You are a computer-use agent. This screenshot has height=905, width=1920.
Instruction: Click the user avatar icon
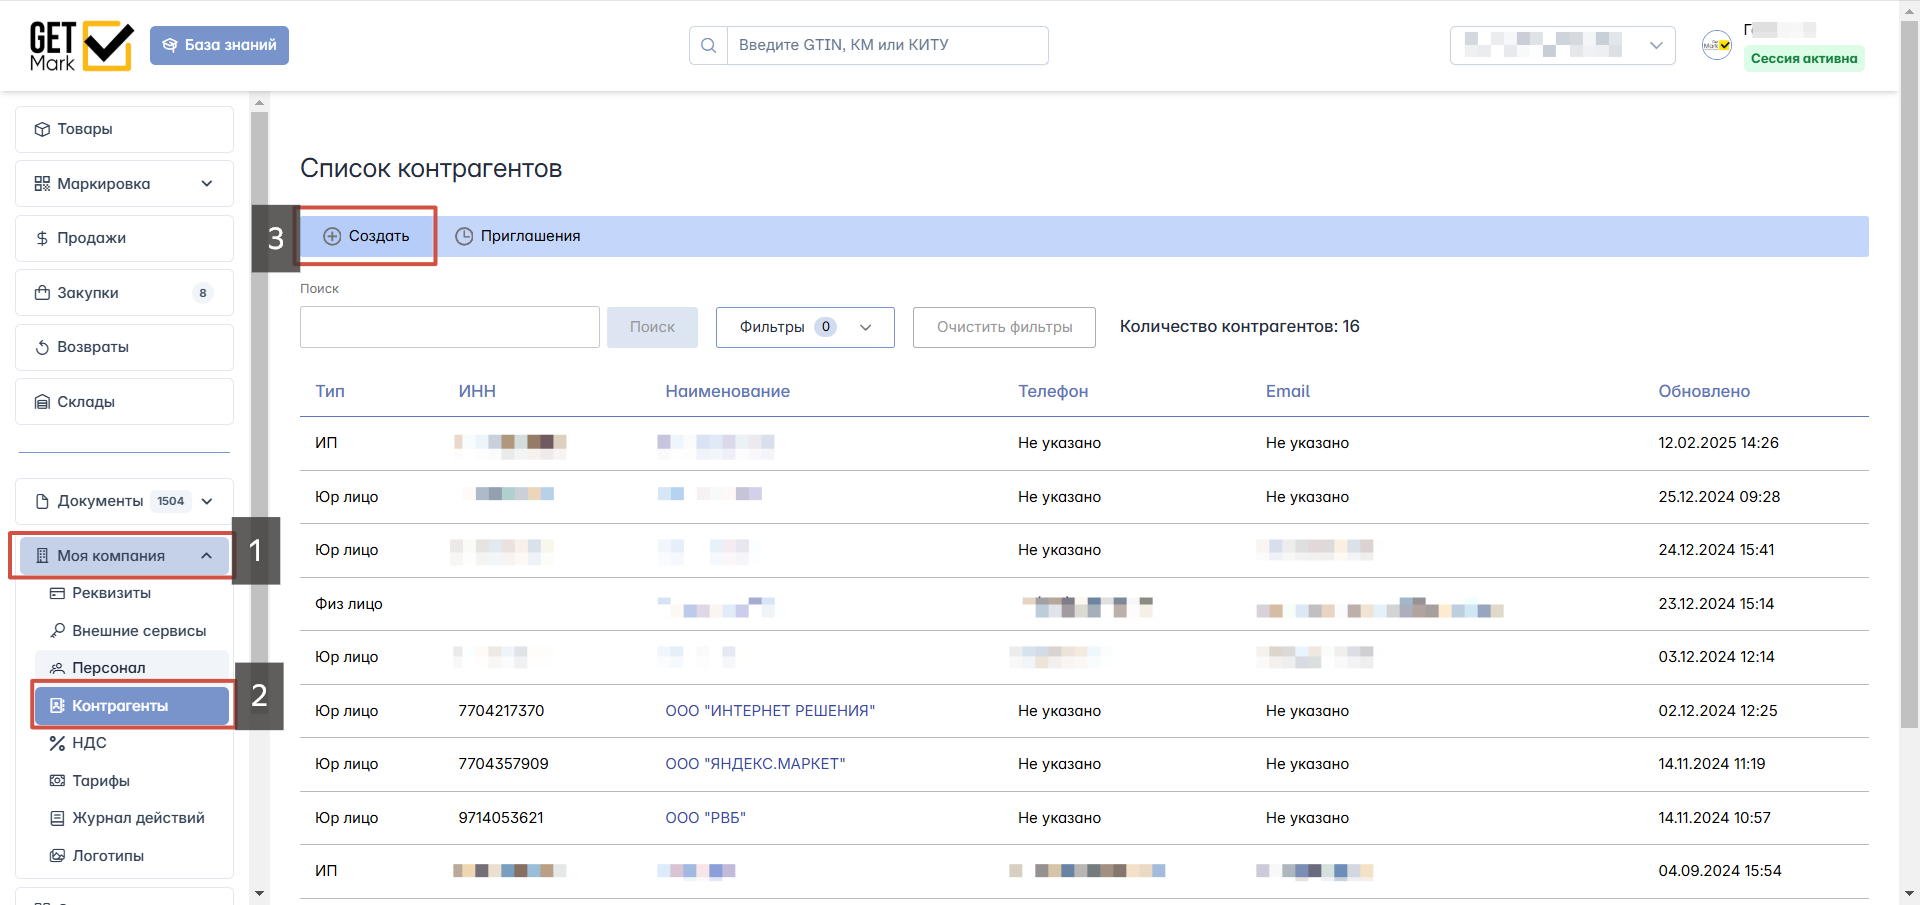1716,45
